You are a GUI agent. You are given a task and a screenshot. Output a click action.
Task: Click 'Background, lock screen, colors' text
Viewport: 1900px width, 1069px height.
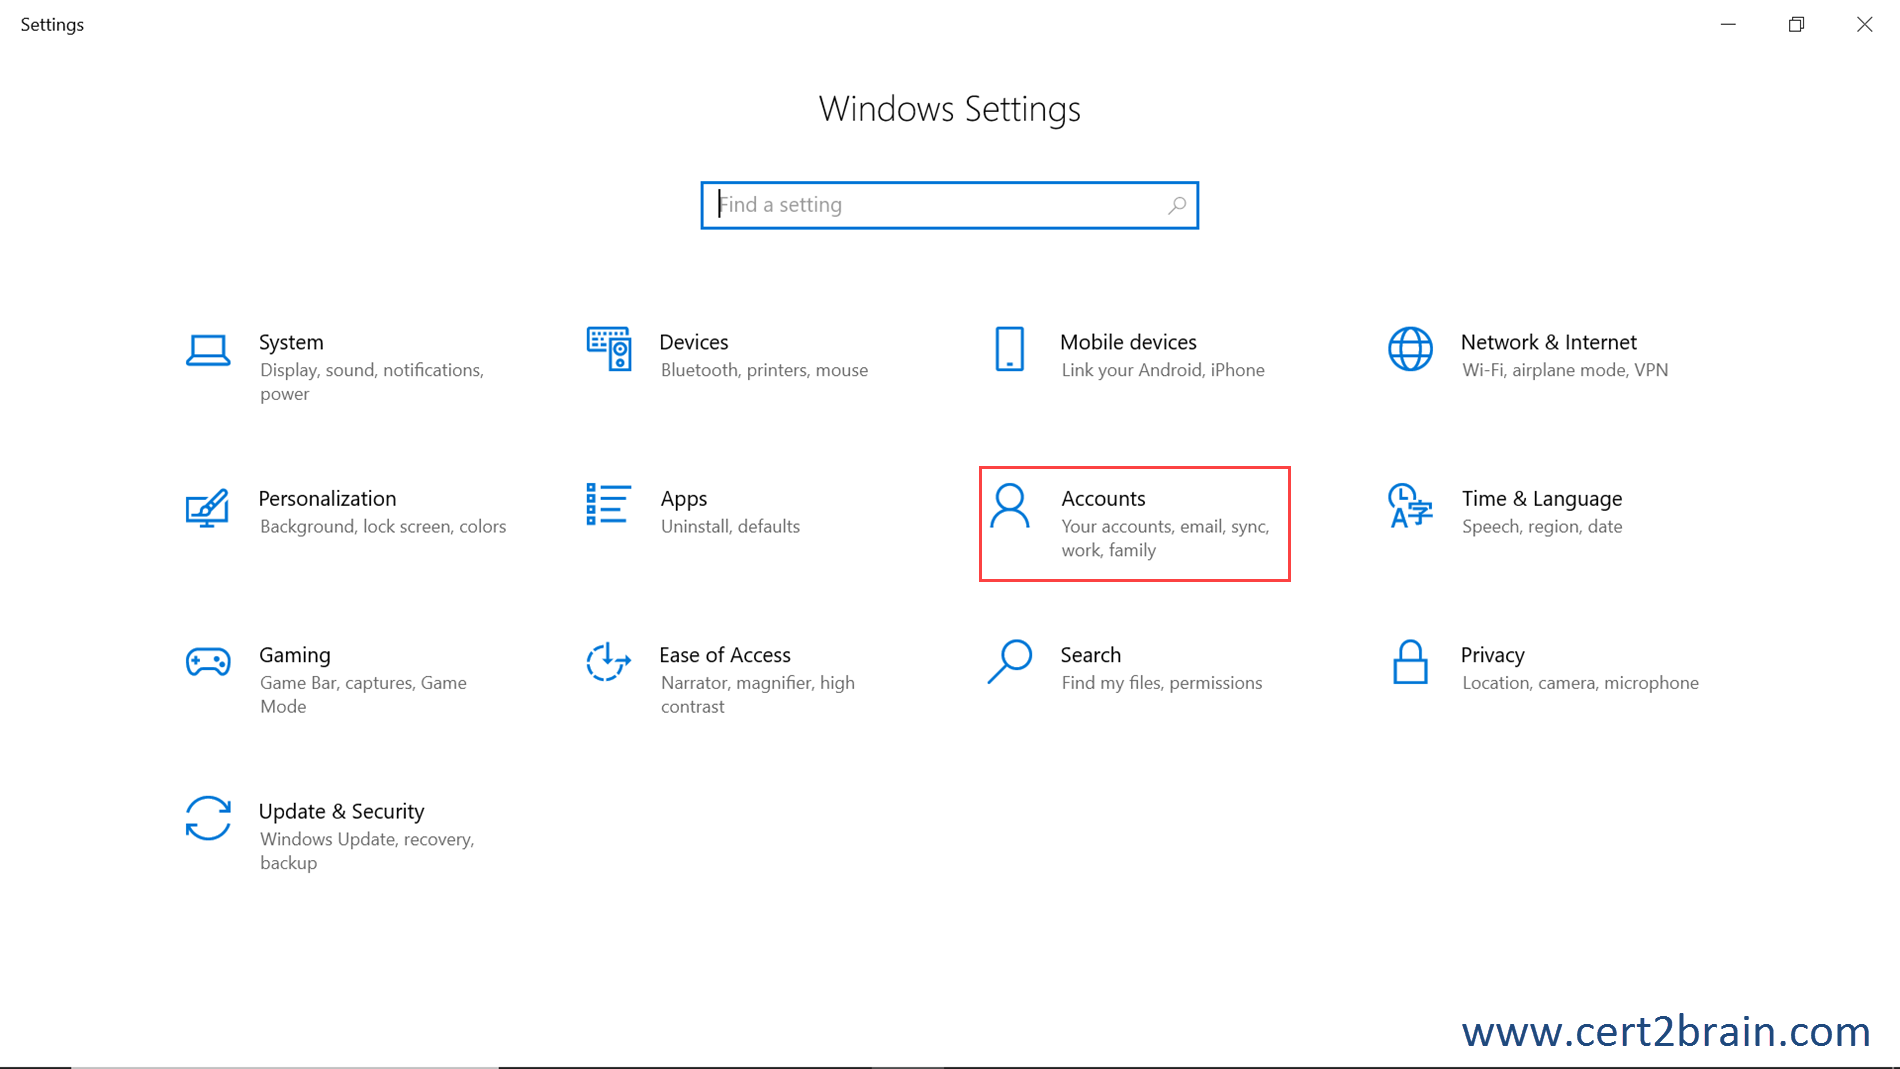pos(383,526)
